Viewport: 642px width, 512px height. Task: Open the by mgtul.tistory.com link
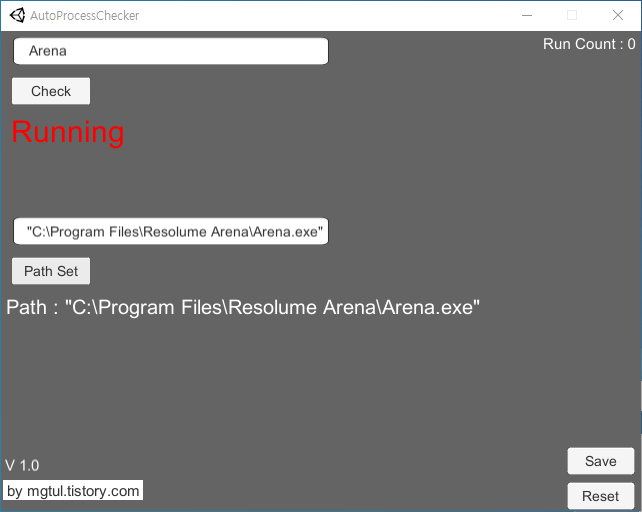click(x=73, y=490)
